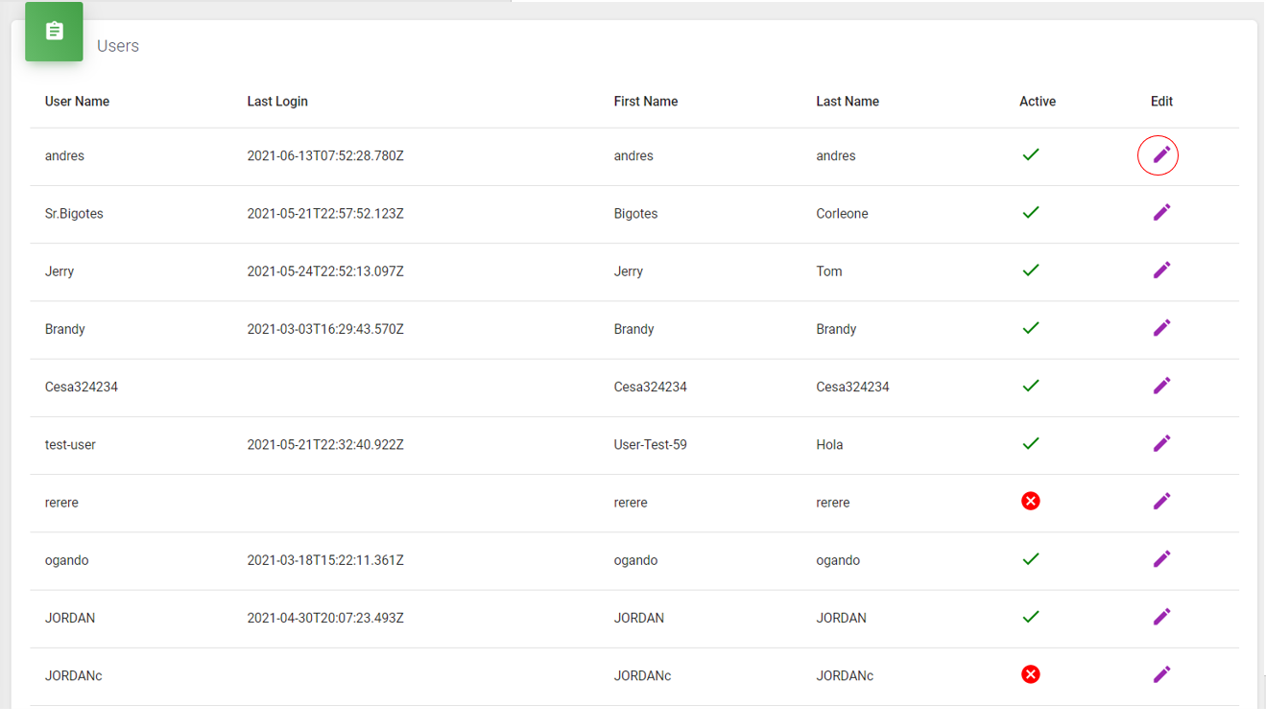Screen dimensions: 1266x709
Task: Click the active checkmark for andres
Action: click(x=1030, y=155)
